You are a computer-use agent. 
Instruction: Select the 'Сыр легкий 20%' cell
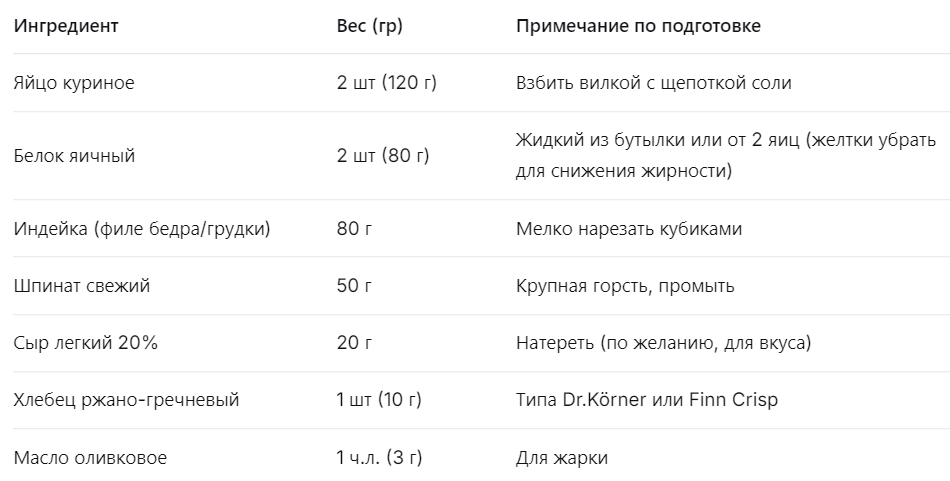(85, 343)
